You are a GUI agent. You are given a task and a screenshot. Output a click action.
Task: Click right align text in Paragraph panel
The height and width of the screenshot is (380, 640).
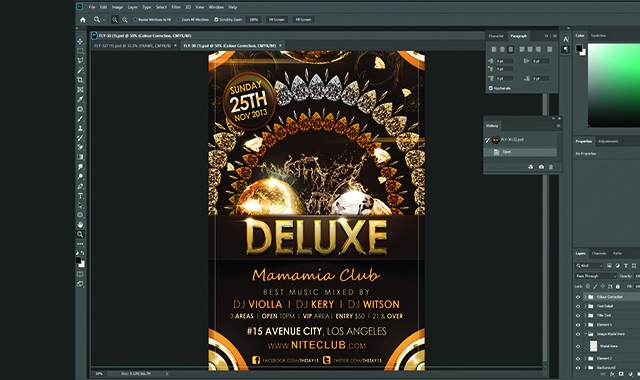pos(510,49)
